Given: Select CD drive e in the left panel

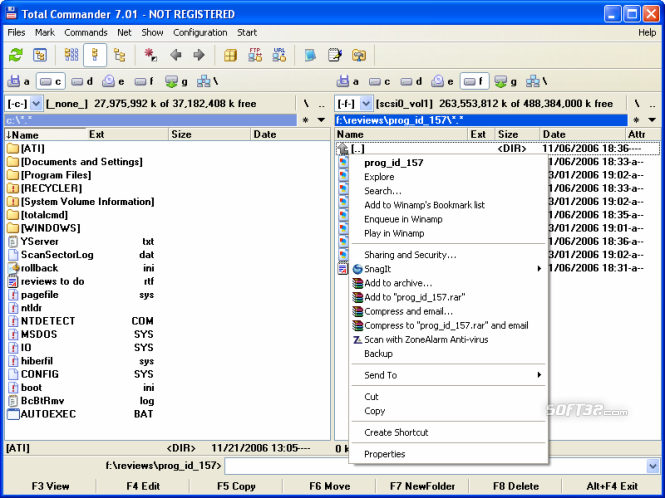Looking at the screenshot, I should click(114, 81).
